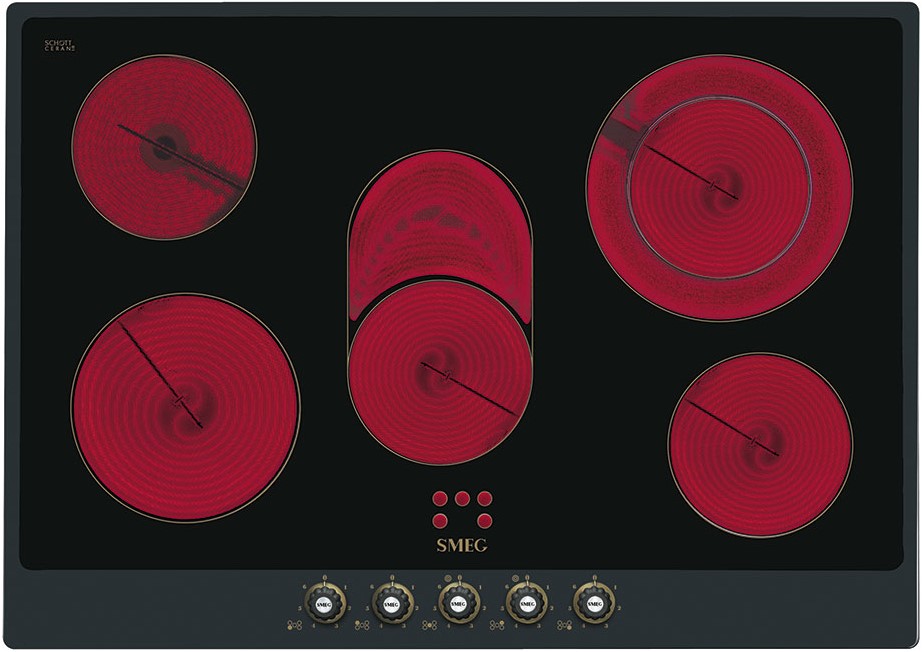Click the 0 position above the second knob
Image resolution: width=922 pixels, height=652 pixels.
coord(392,577)
